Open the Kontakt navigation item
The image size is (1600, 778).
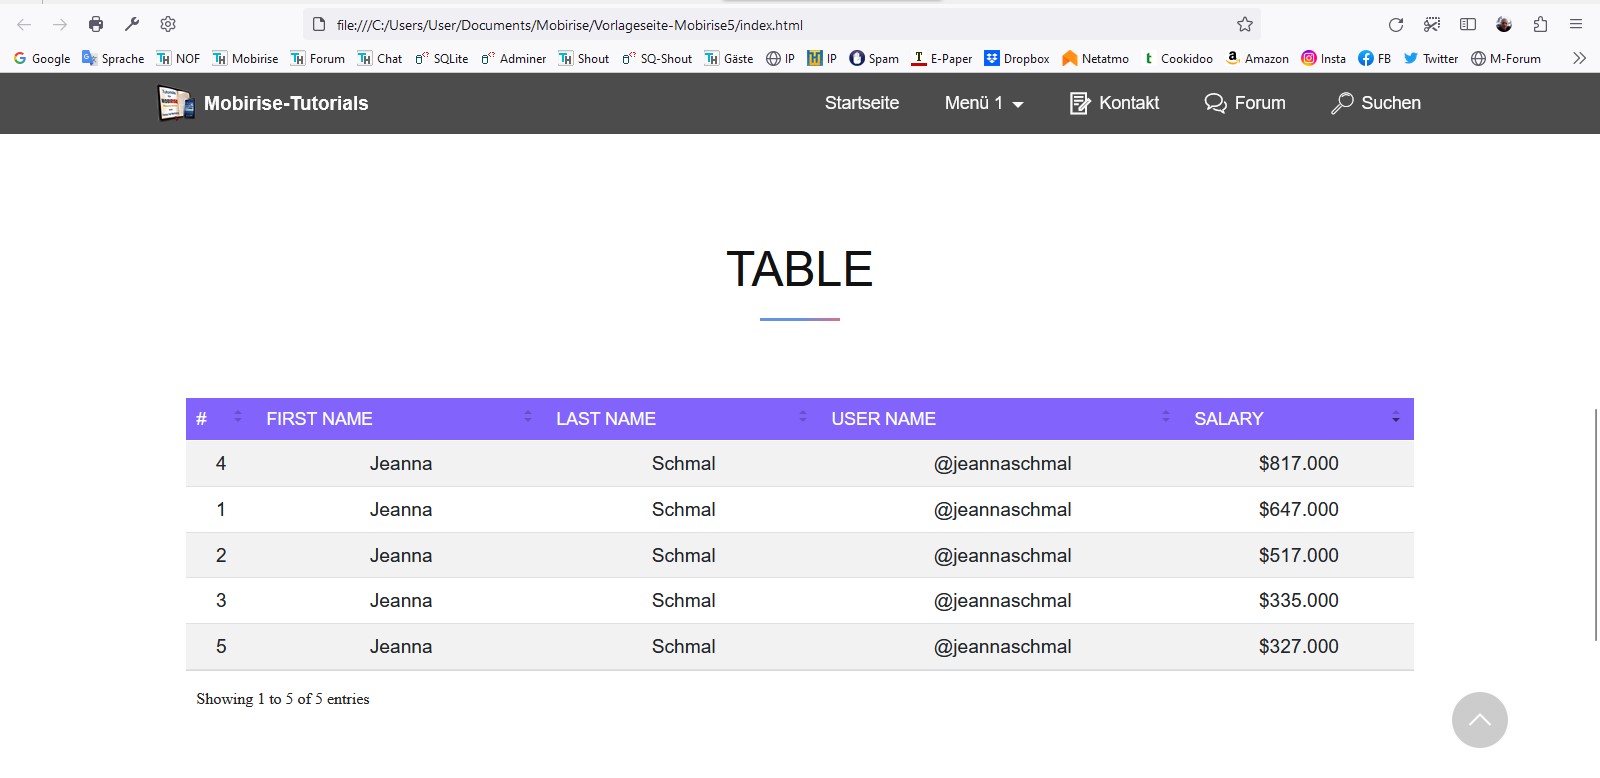pyautogui.click(x=1114, y=103)
